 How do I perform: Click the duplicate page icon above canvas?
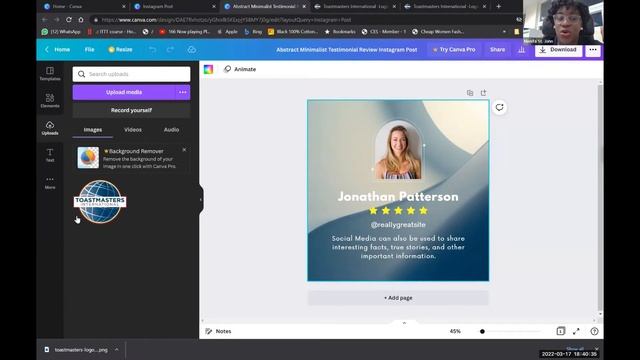tap(470, 93)
